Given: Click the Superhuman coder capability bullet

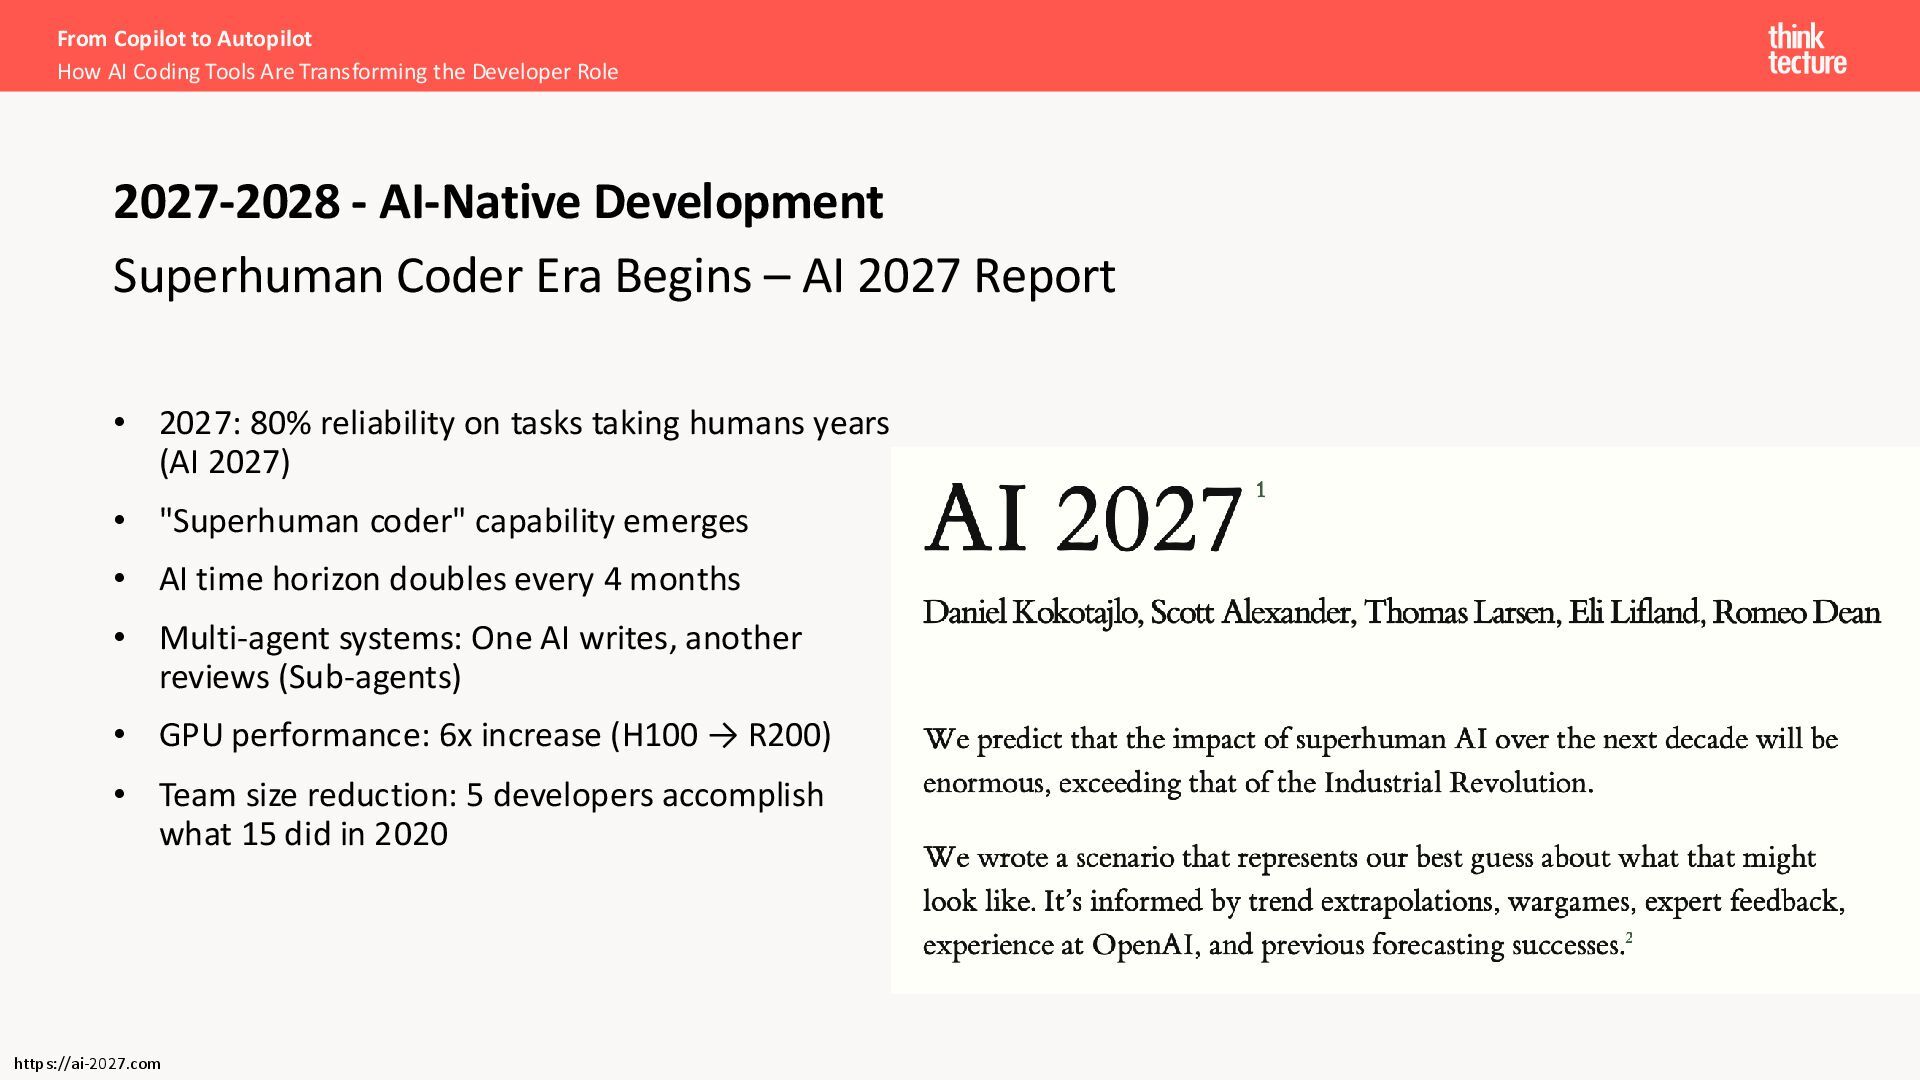Looking at the screenshot, I should 453,521.
